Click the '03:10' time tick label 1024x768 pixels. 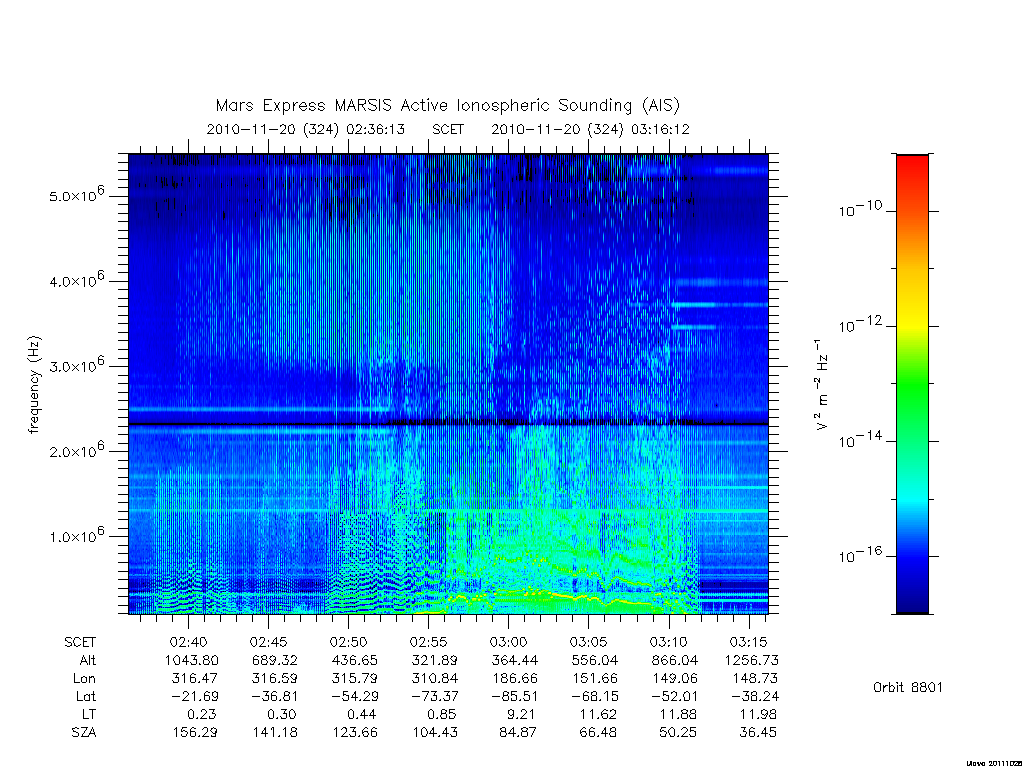coord(668,642)
